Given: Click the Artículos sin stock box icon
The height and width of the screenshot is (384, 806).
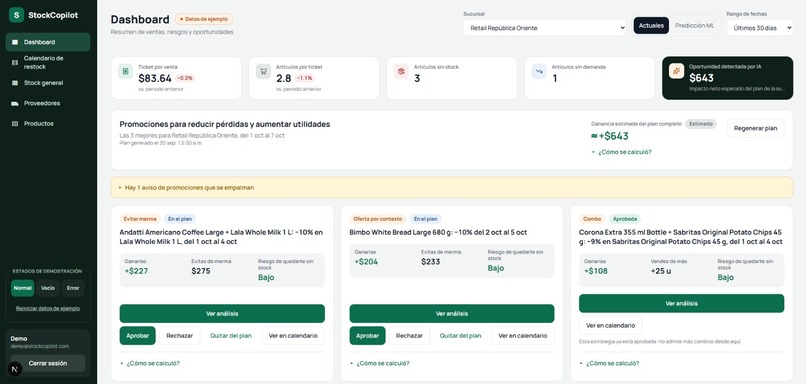Looking at the screenshot, I should 401,71.
